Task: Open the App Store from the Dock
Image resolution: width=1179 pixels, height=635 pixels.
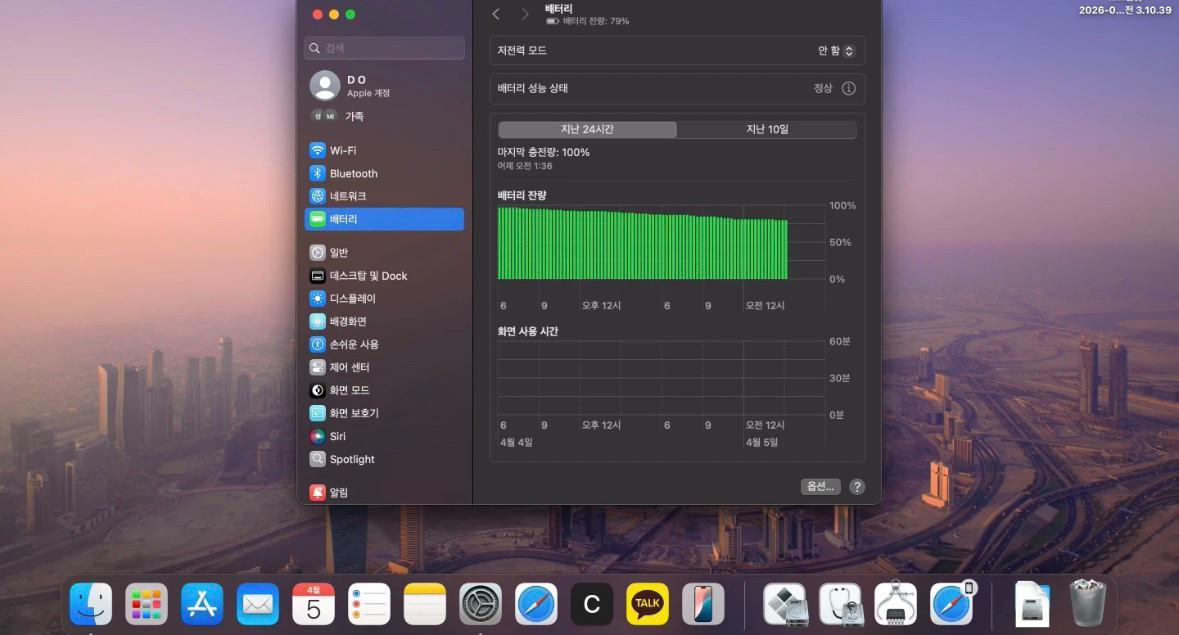Action: [x=202, y=604]
